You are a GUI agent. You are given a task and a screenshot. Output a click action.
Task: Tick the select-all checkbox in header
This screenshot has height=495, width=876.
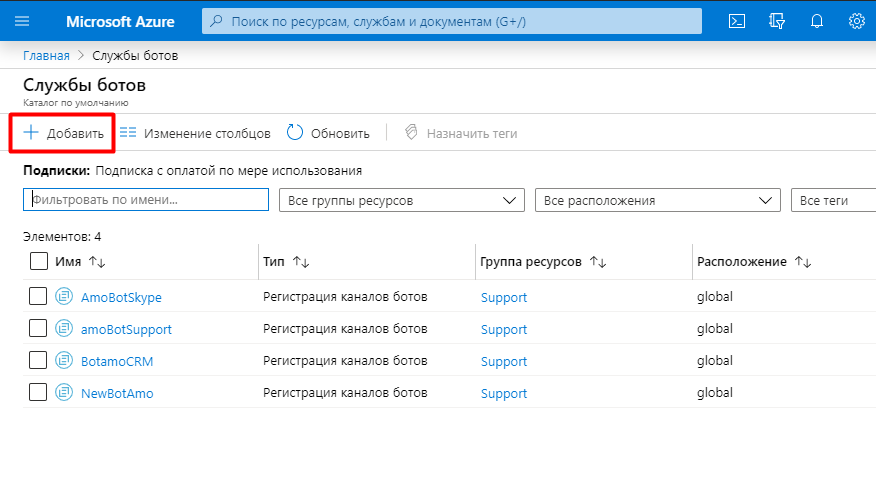(x=39, y=261)
